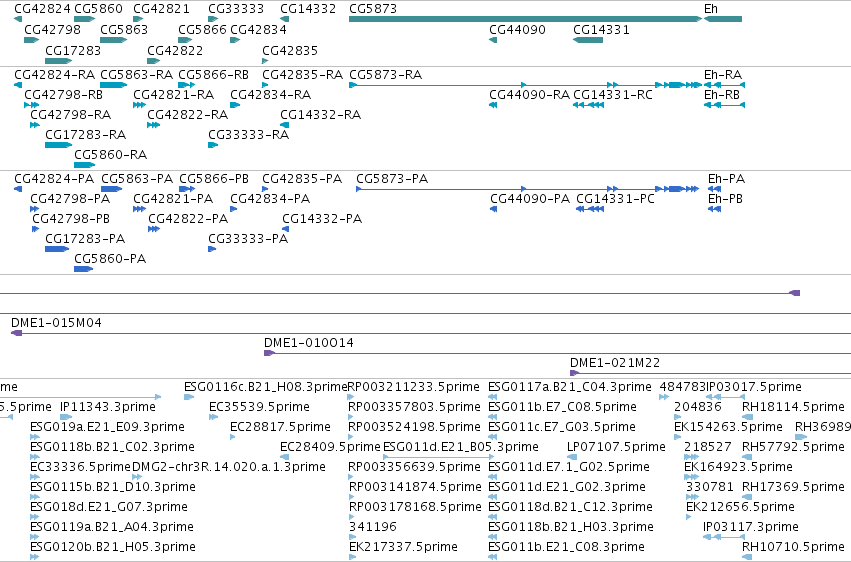The width and height of the screenshot is (851, 562).
Task: Click the ESG0116c.B21_H08.3prime EST label
Action: 265,387
